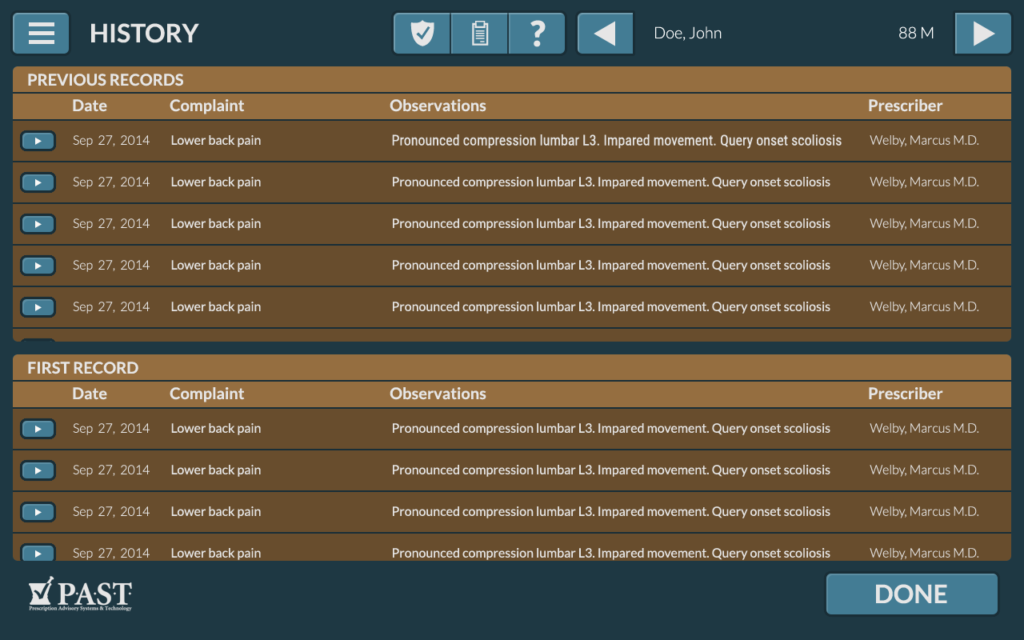Go to next patient with right arrow
This screenshot has width=1024, height=640.
pyautogui.click(x=983, y=33)
